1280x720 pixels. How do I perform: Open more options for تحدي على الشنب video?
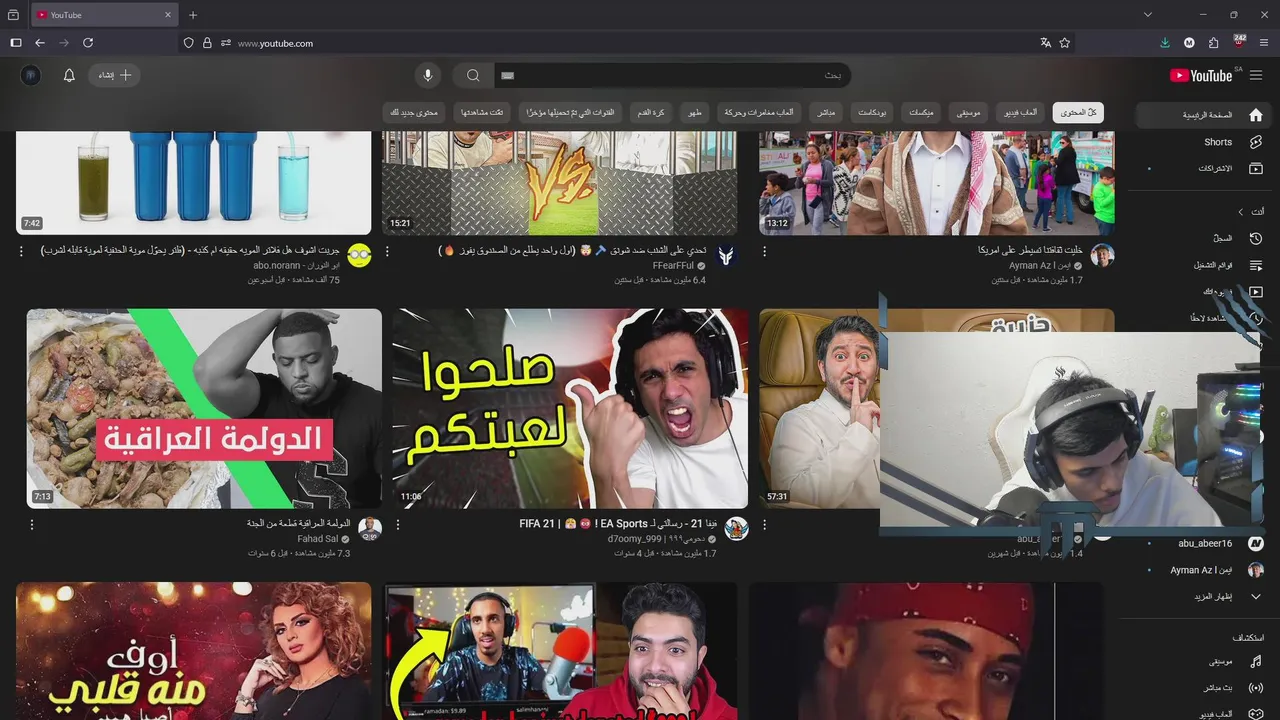(388, 251)
